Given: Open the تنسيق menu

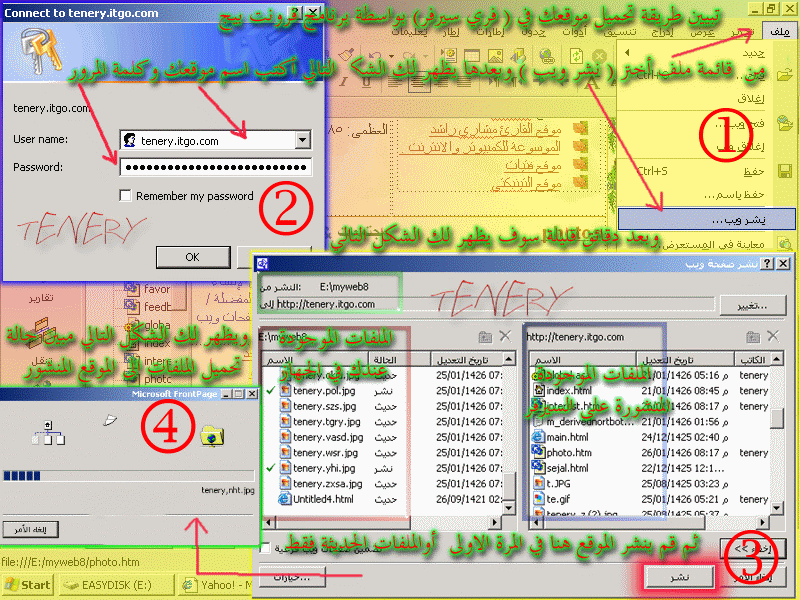Looking at the screenshot, I should coord(620,32).
